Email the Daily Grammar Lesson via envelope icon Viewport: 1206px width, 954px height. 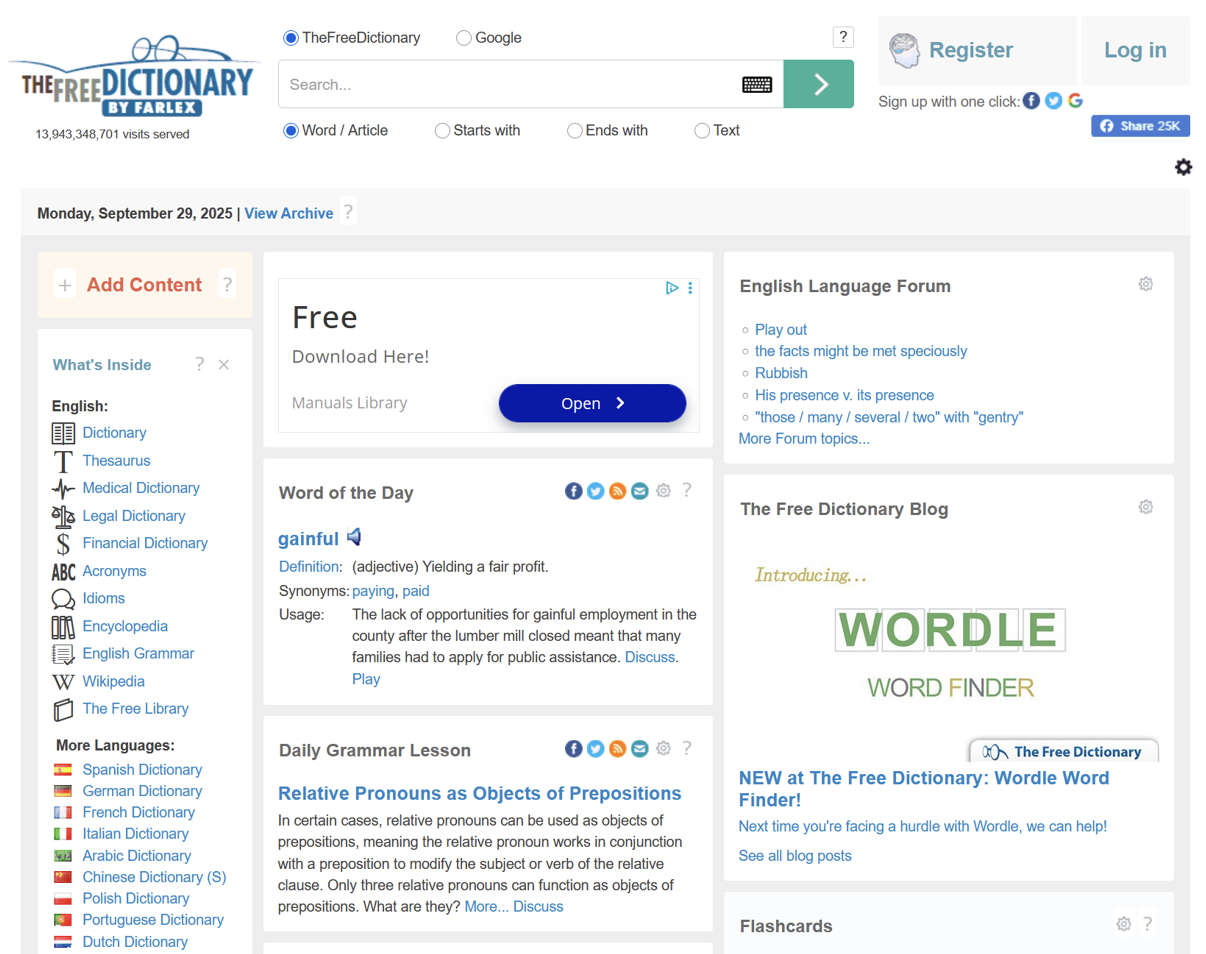coord(640,749)
